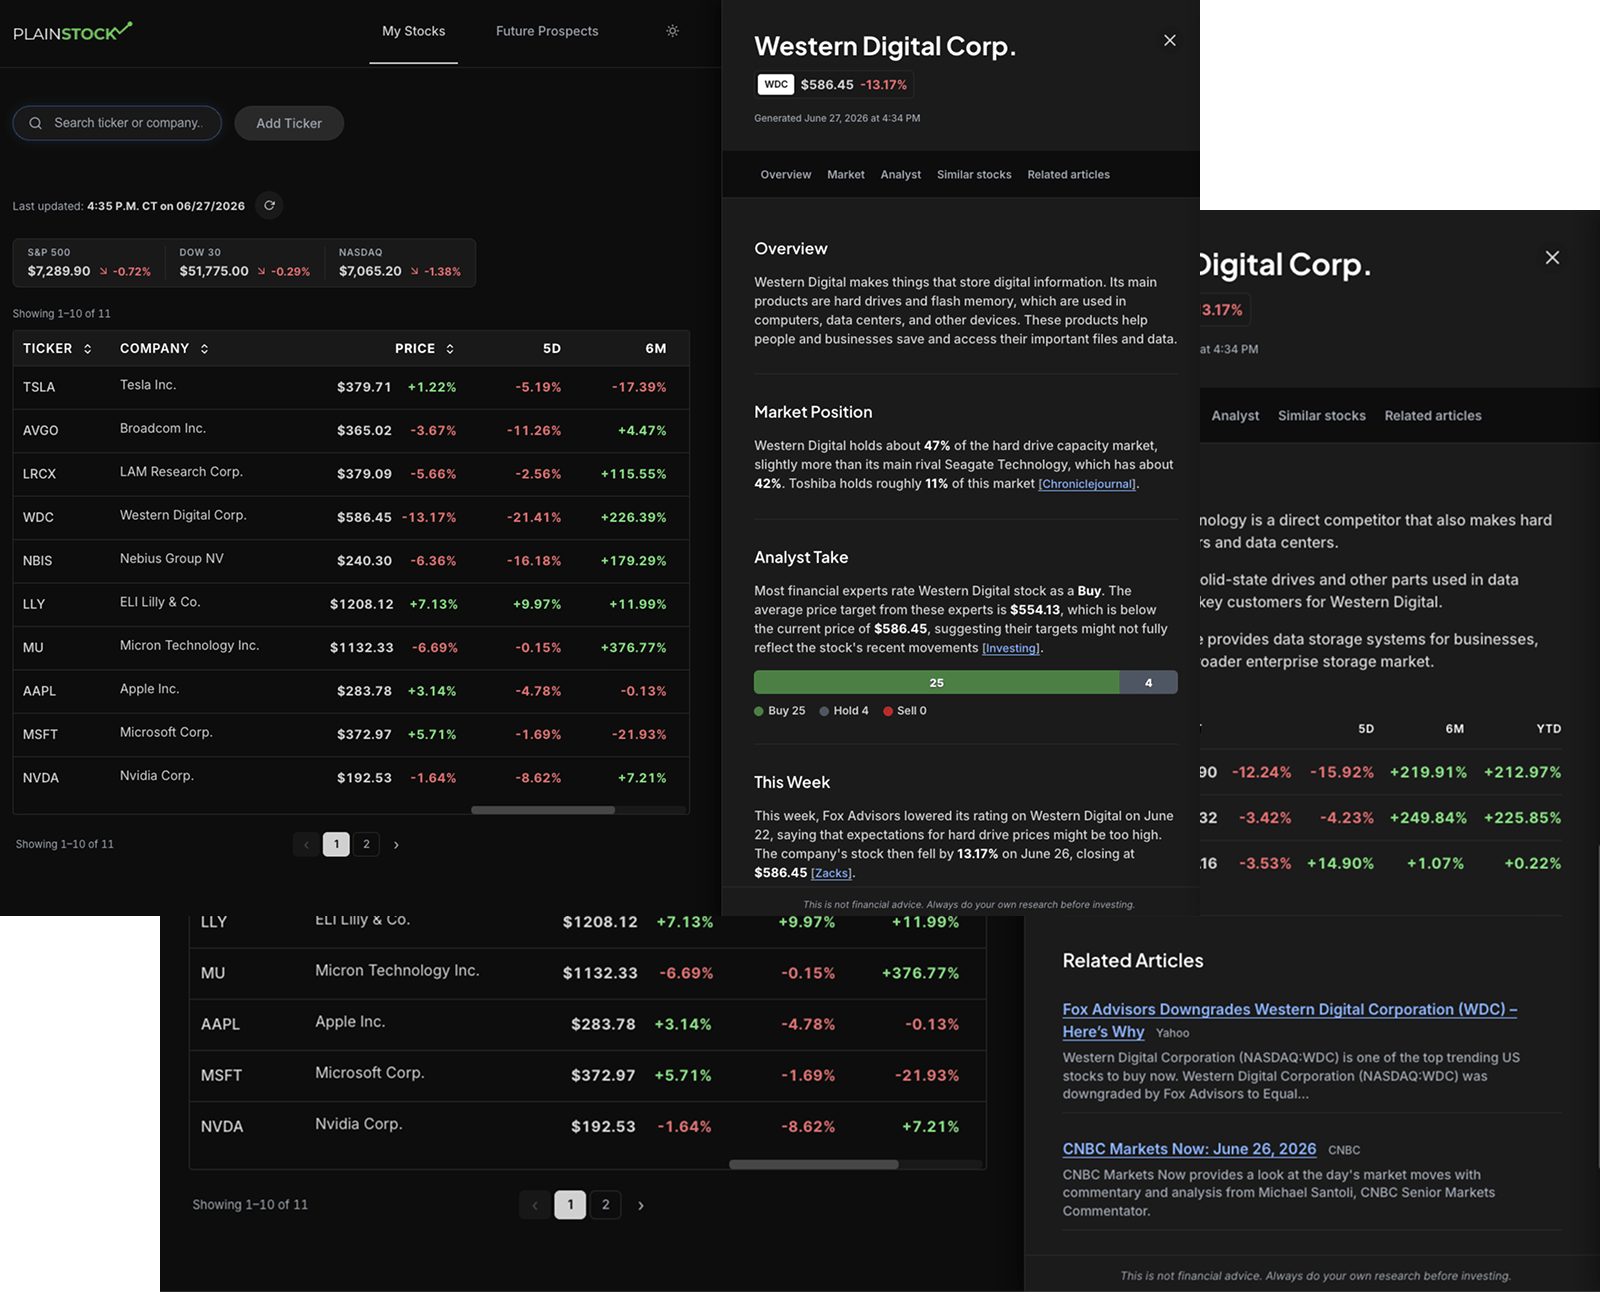Select the WDC Western Digital Corp. row

click(x=351, y=517)
